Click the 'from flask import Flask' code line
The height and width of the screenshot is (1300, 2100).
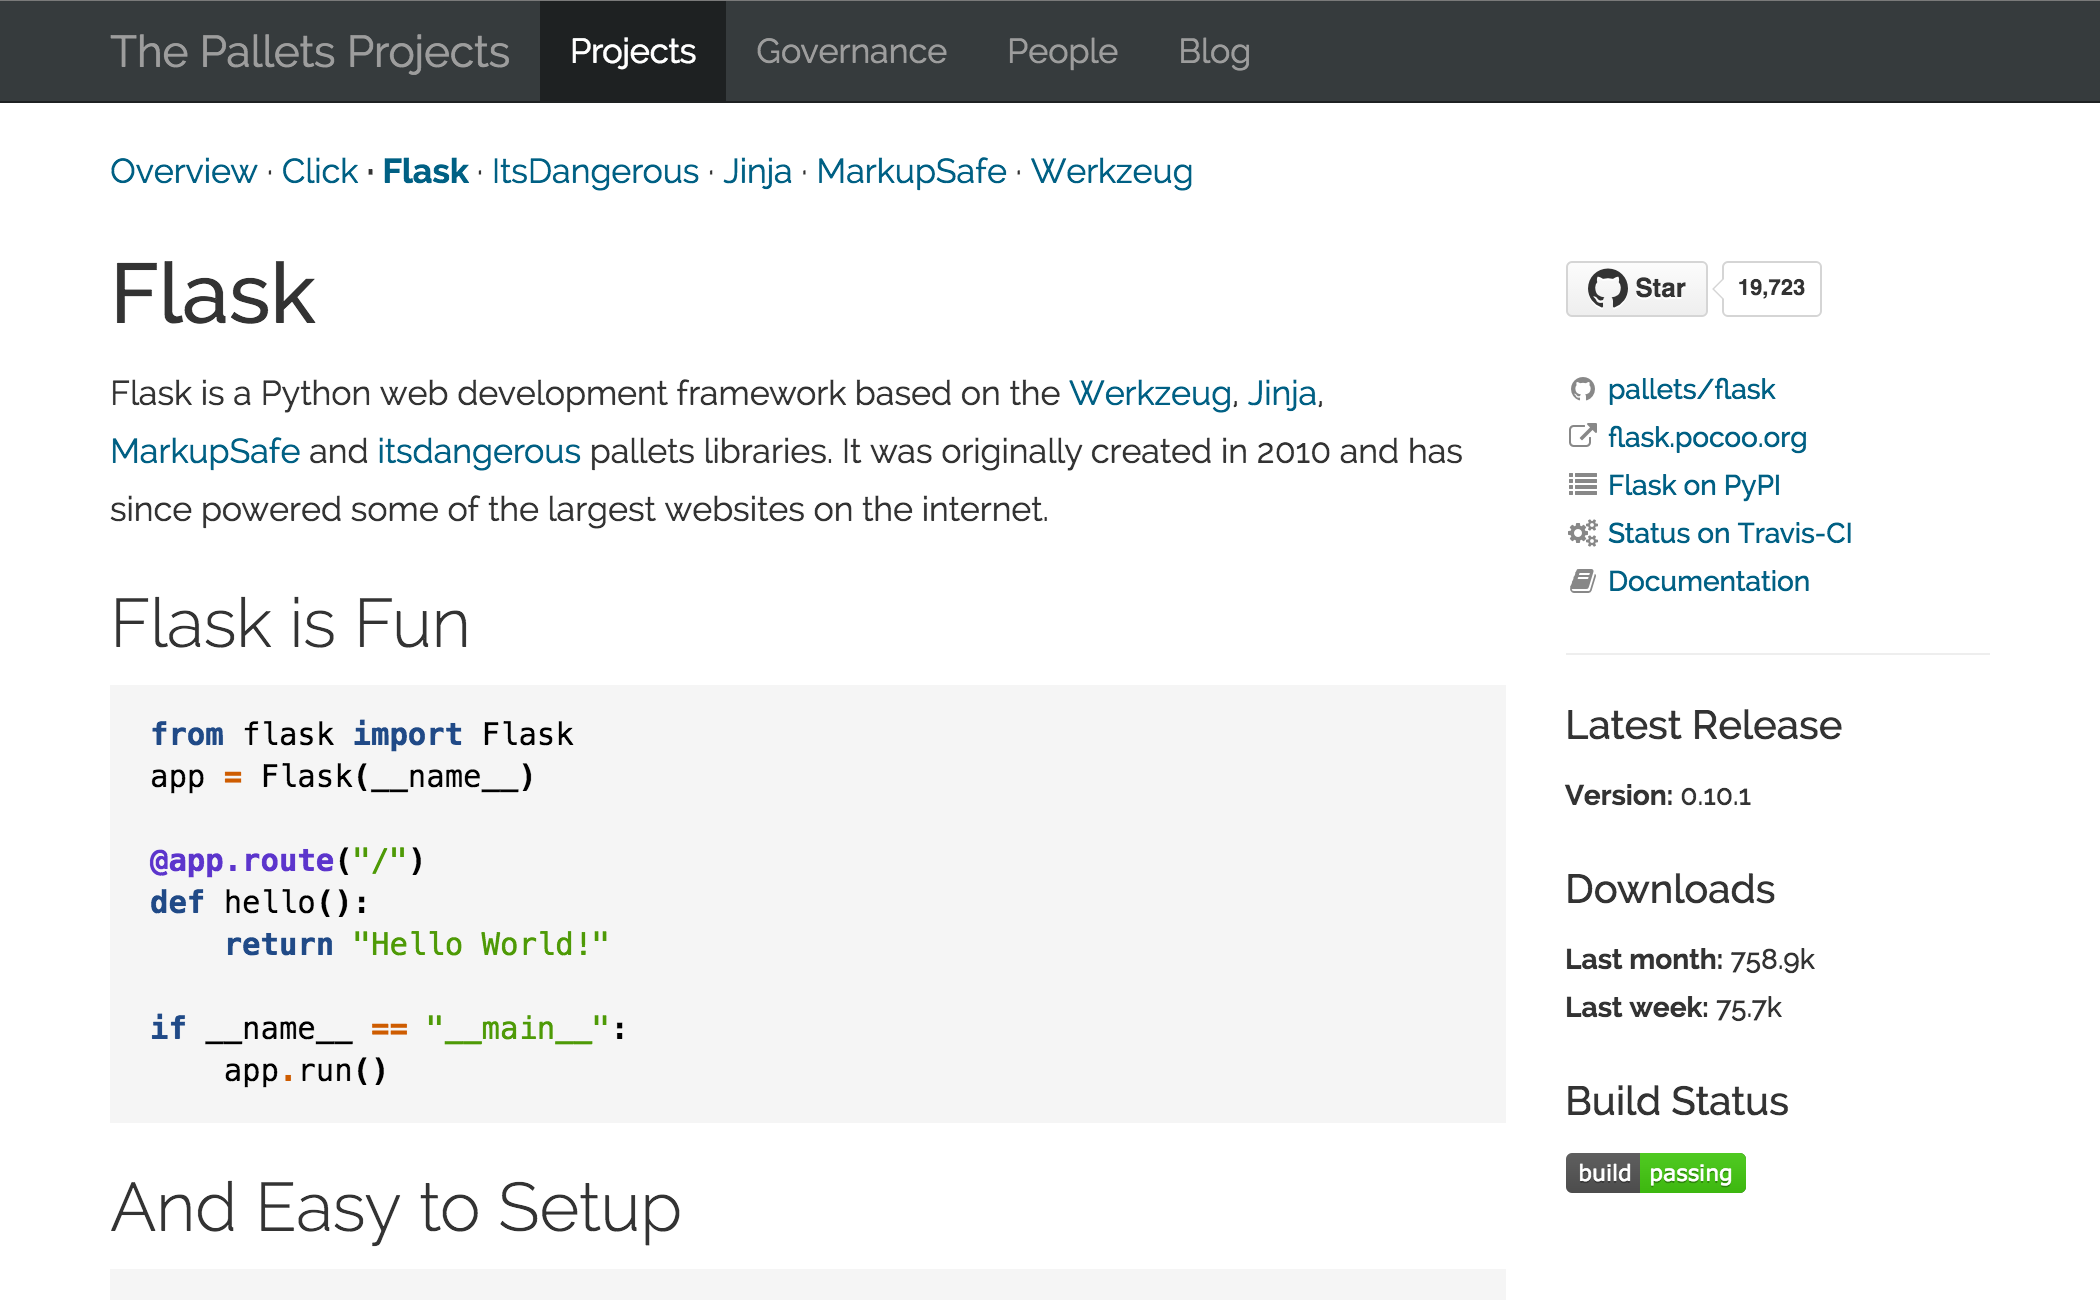(x=362, y=734)
